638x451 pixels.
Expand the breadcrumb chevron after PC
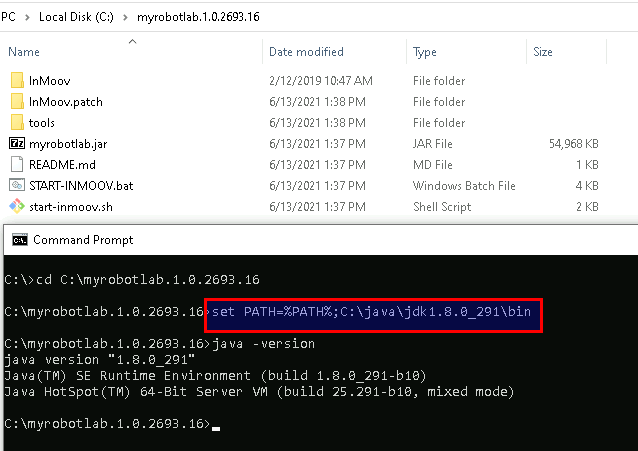tap(27, 18)
